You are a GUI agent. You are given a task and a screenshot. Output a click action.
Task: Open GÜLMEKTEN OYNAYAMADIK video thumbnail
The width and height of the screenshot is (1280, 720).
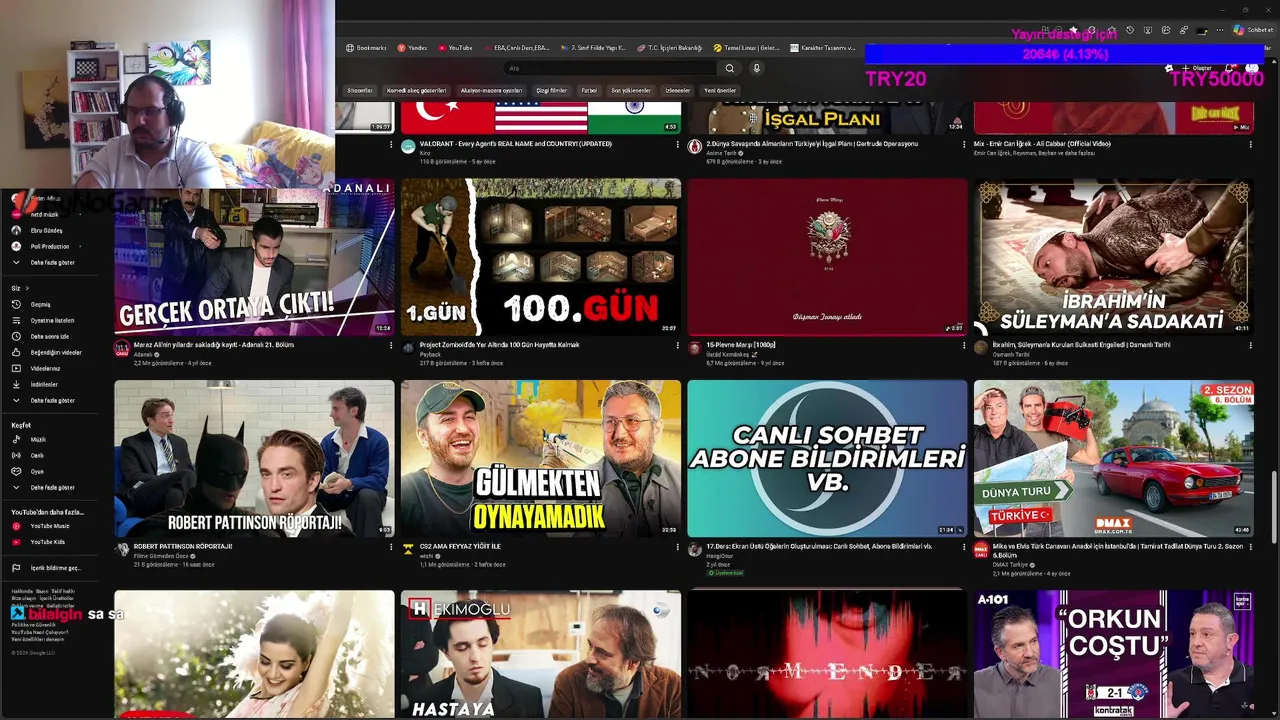pyautogui.click(x=541, y=459)
